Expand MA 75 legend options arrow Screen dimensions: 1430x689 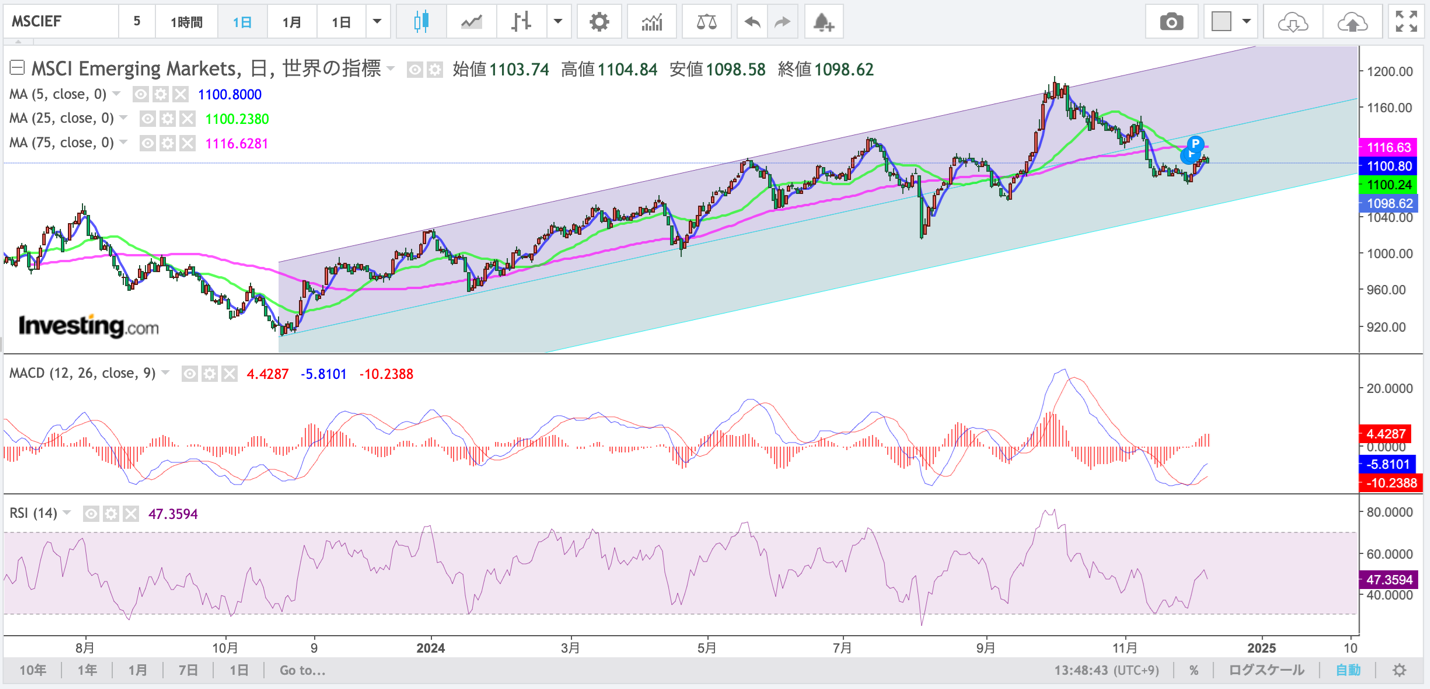[123, 143]
